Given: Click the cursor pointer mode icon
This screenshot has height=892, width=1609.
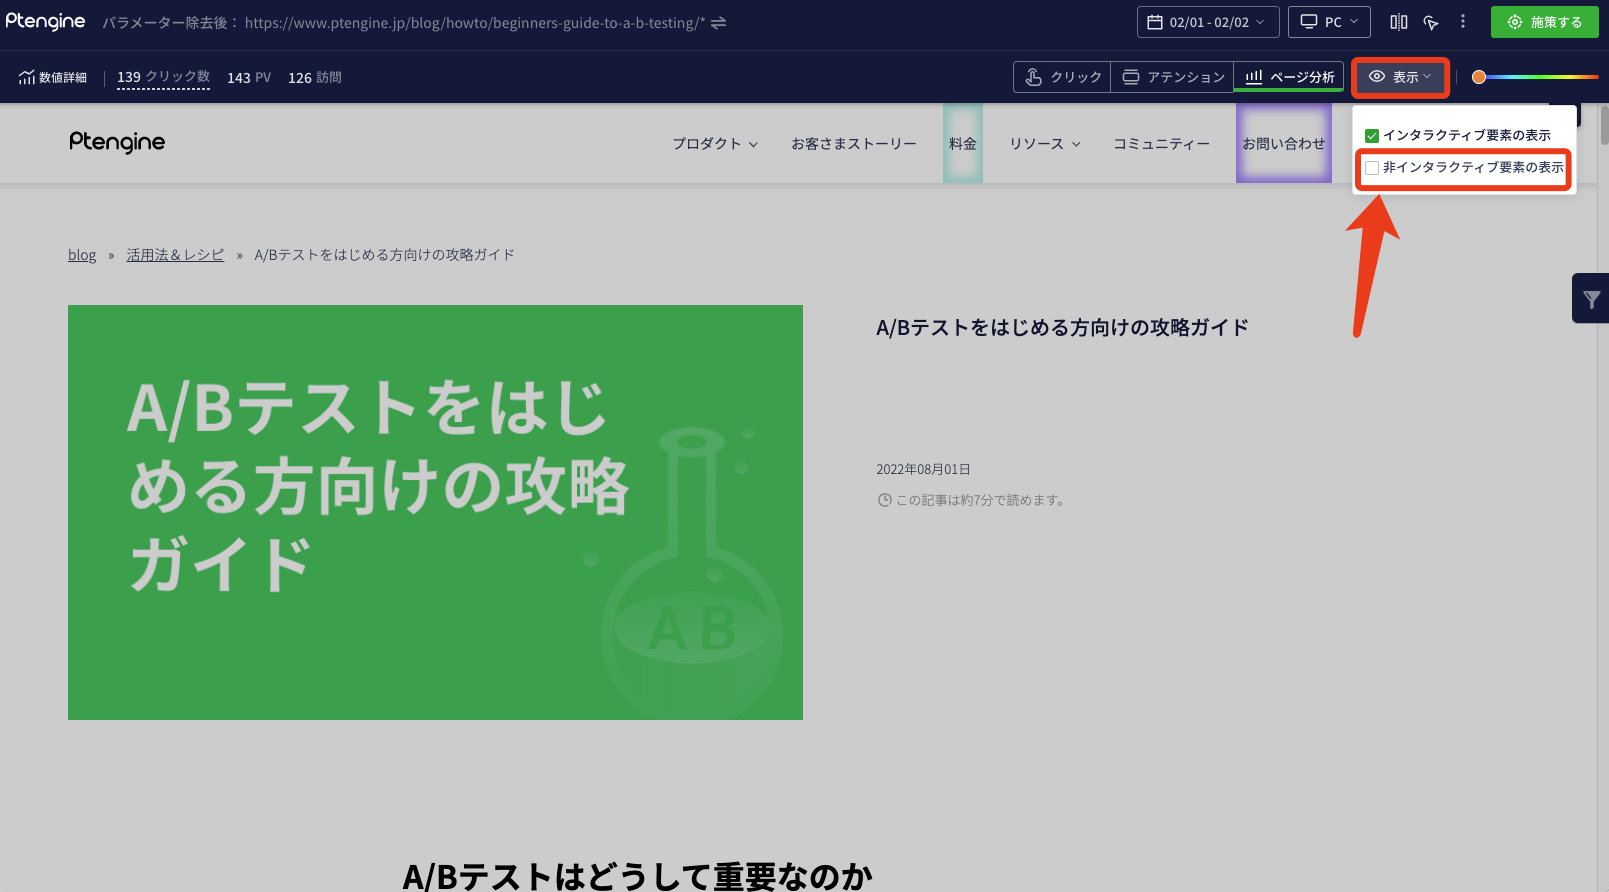Looking at the screenshot, I should tap(1431, 22).
